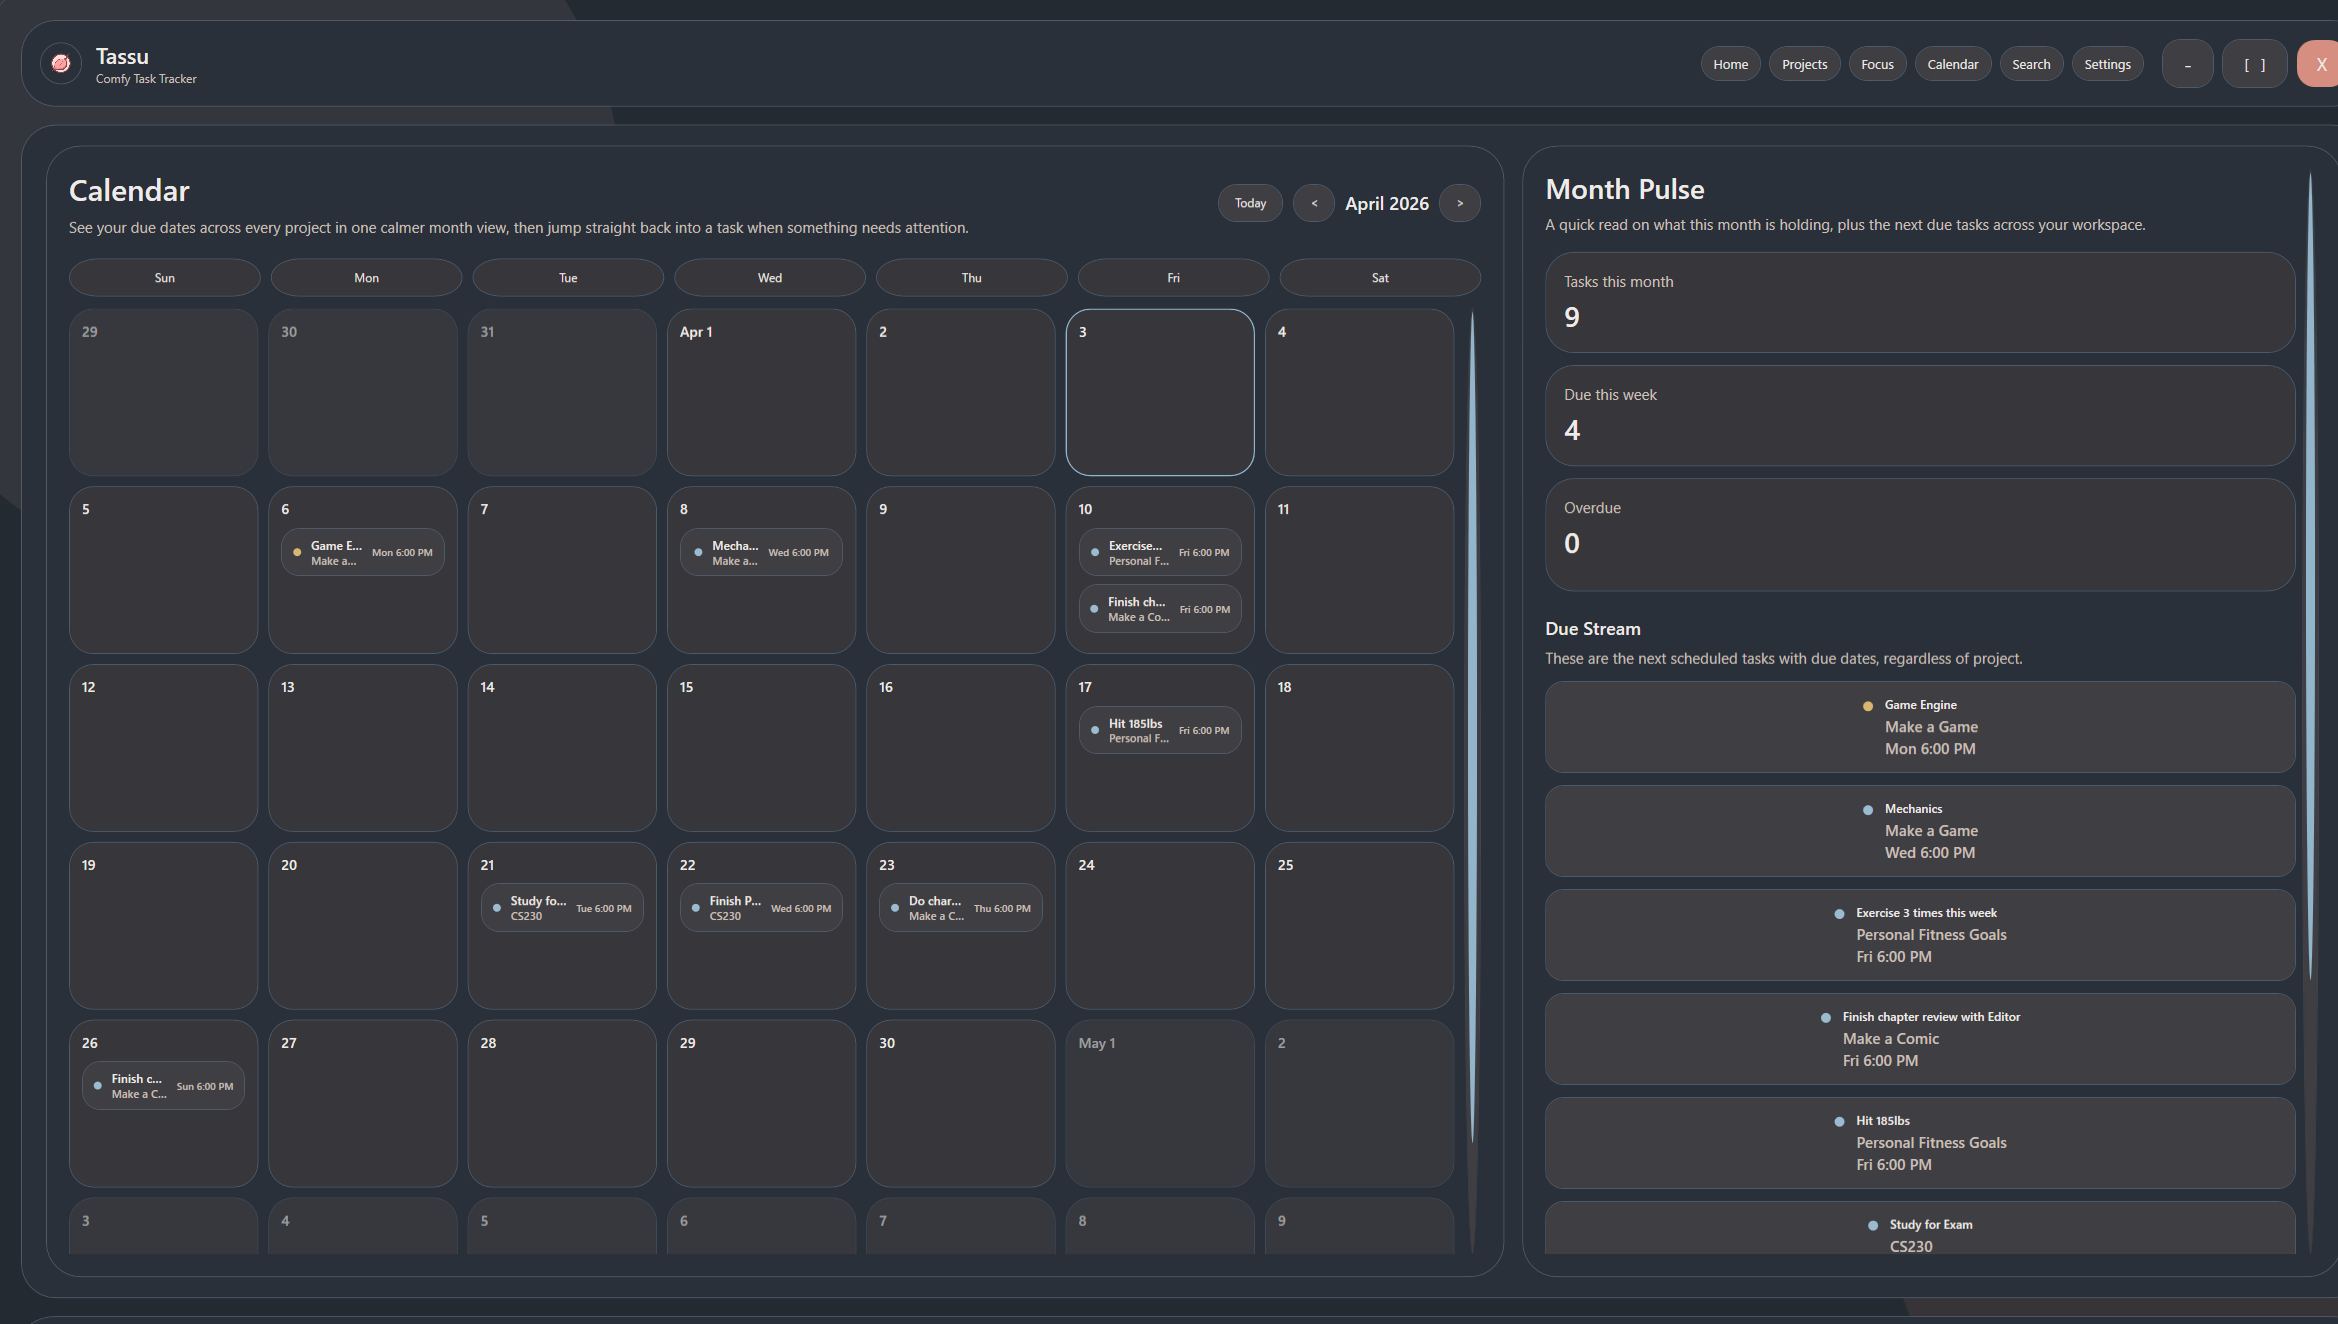Open Finish chapter review in Due Stream
The image size is (2338, 1324).
(x=1919, y=1039)
